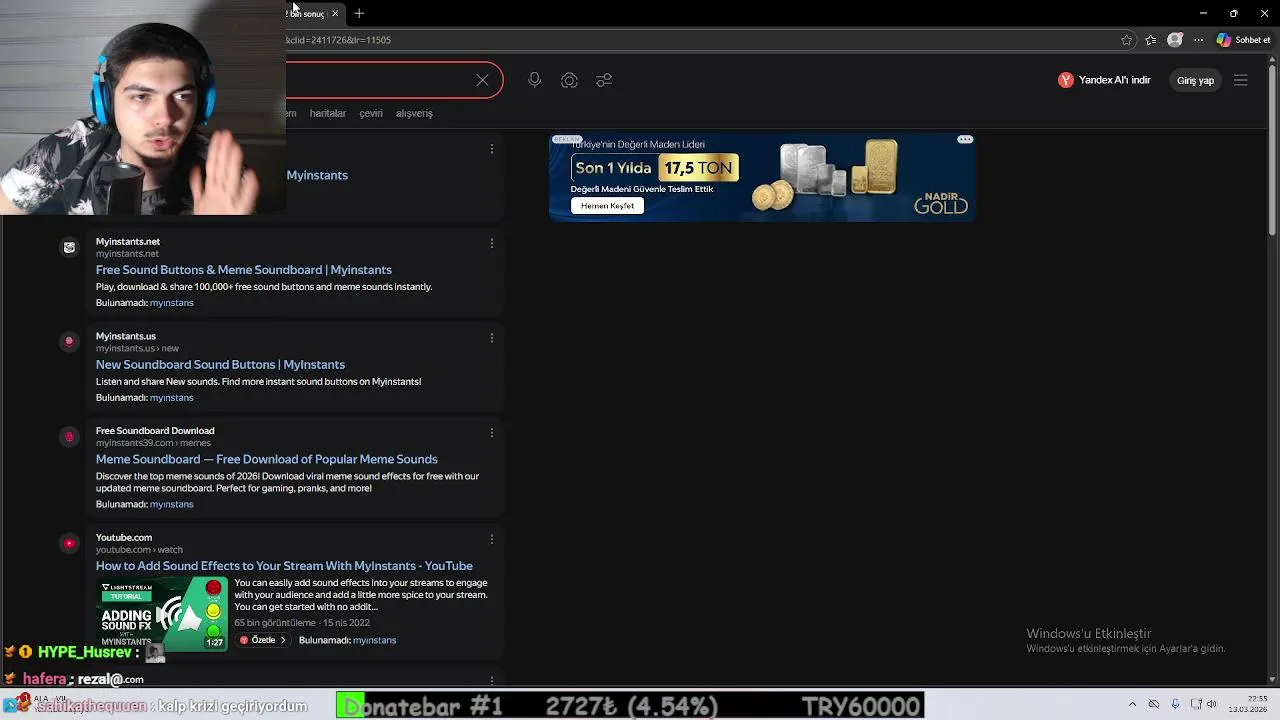
Task: Click Hemen Keşfet button in ad
Action: tap(607, 206)
